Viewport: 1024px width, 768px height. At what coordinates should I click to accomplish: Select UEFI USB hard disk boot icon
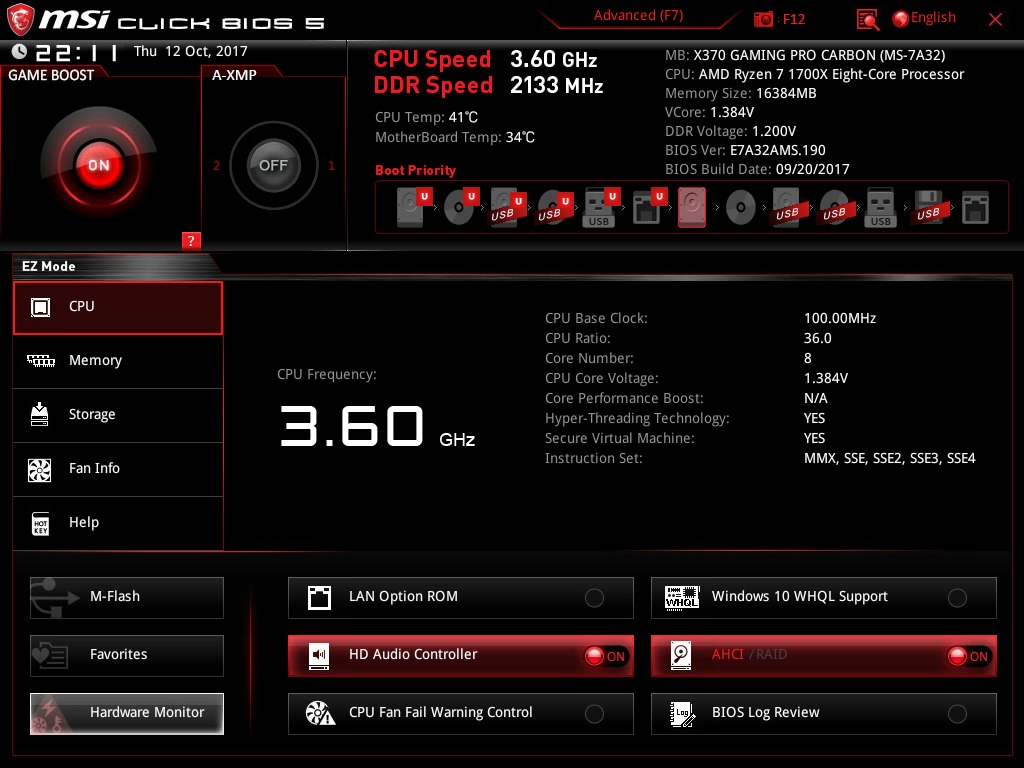point(508,208)
